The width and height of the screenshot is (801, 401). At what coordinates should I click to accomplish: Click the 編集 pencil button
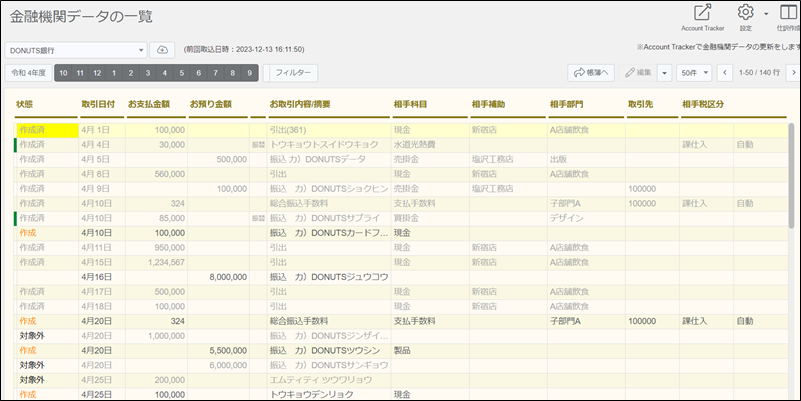[638, 73]
